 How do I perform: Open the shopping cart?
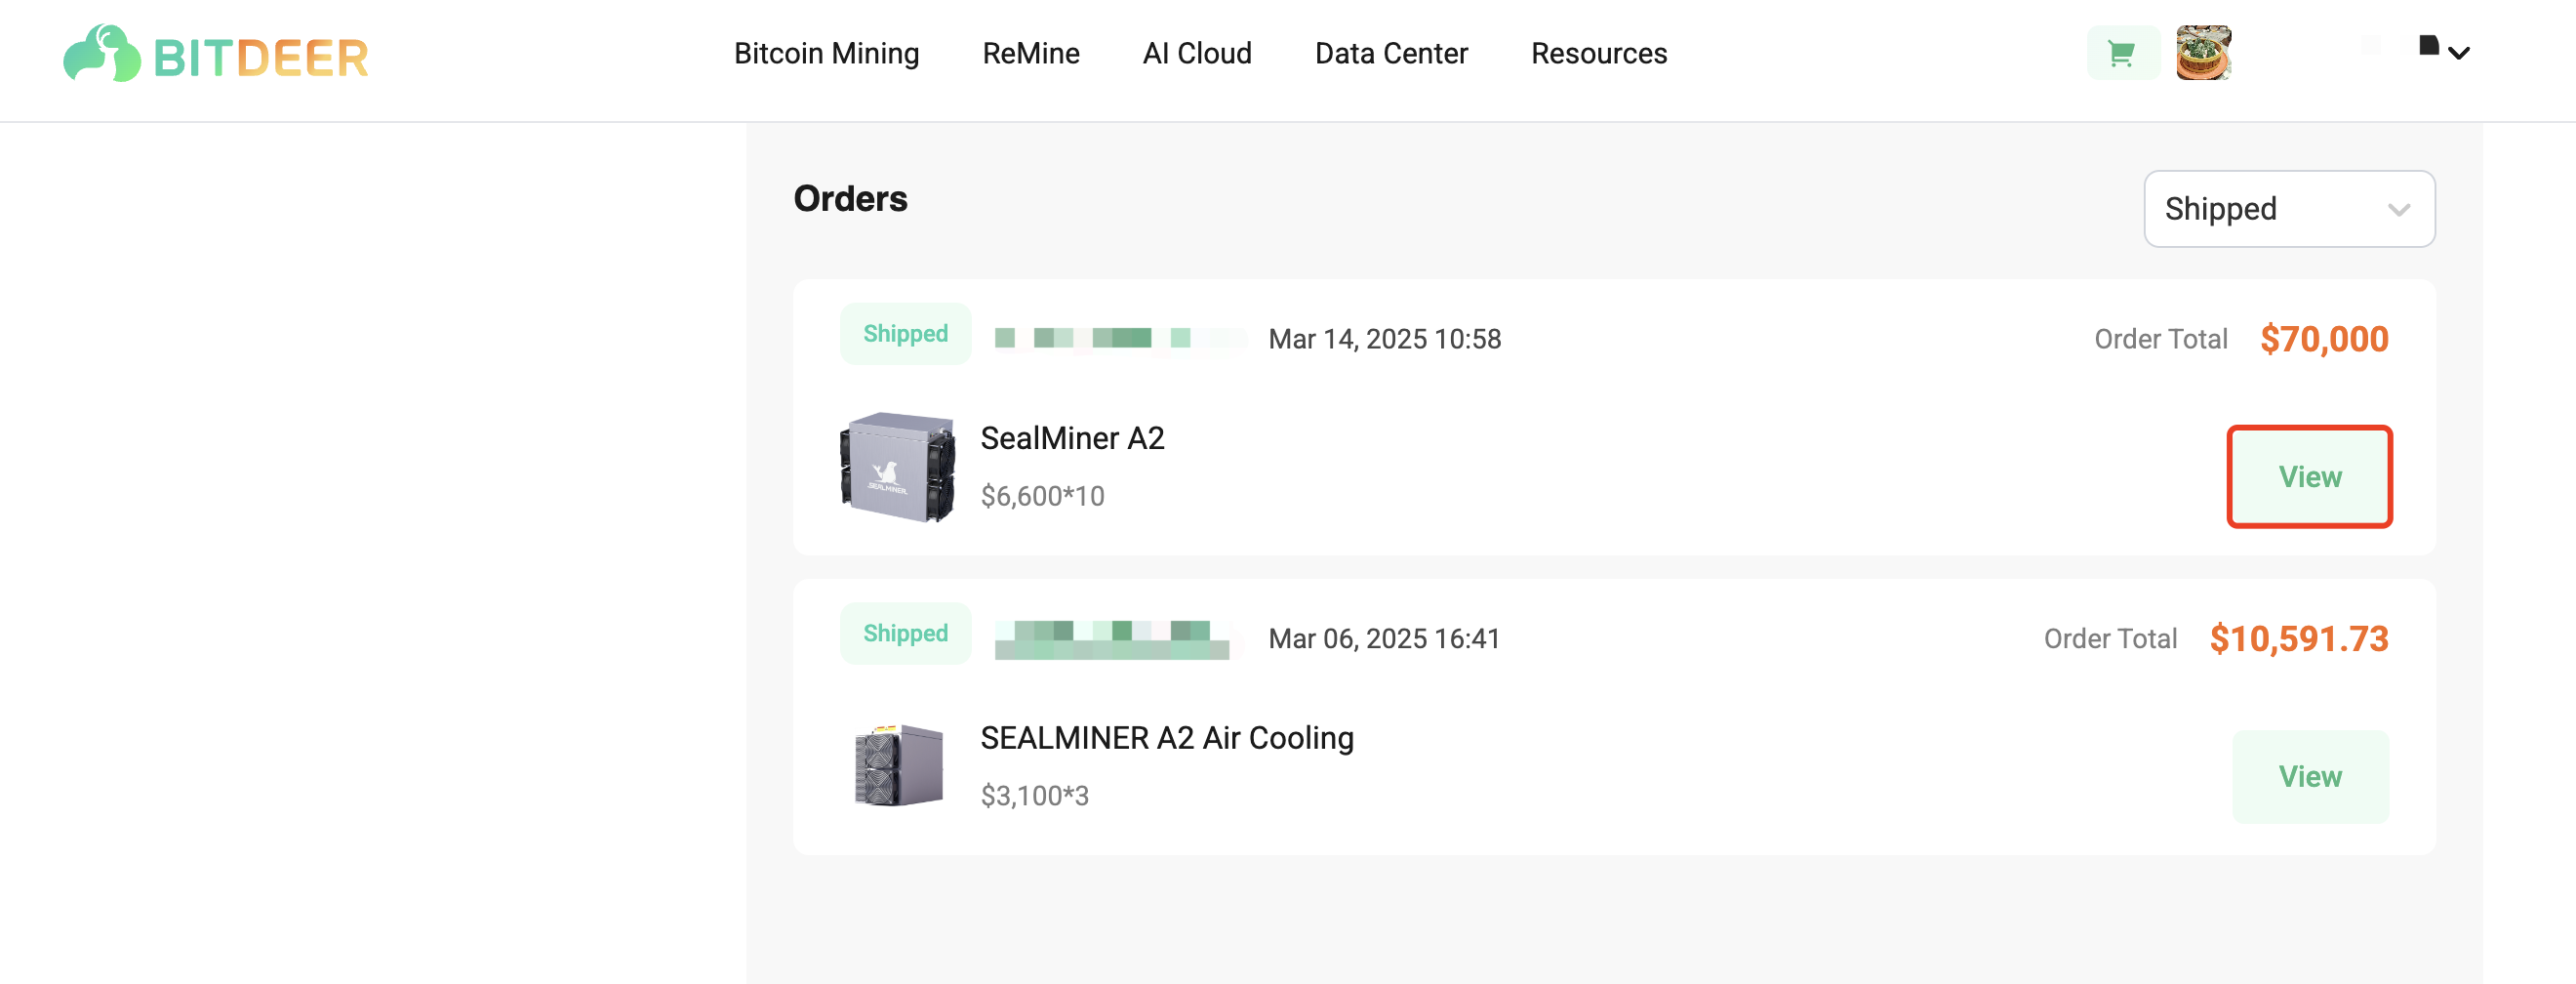[2122, 53]
